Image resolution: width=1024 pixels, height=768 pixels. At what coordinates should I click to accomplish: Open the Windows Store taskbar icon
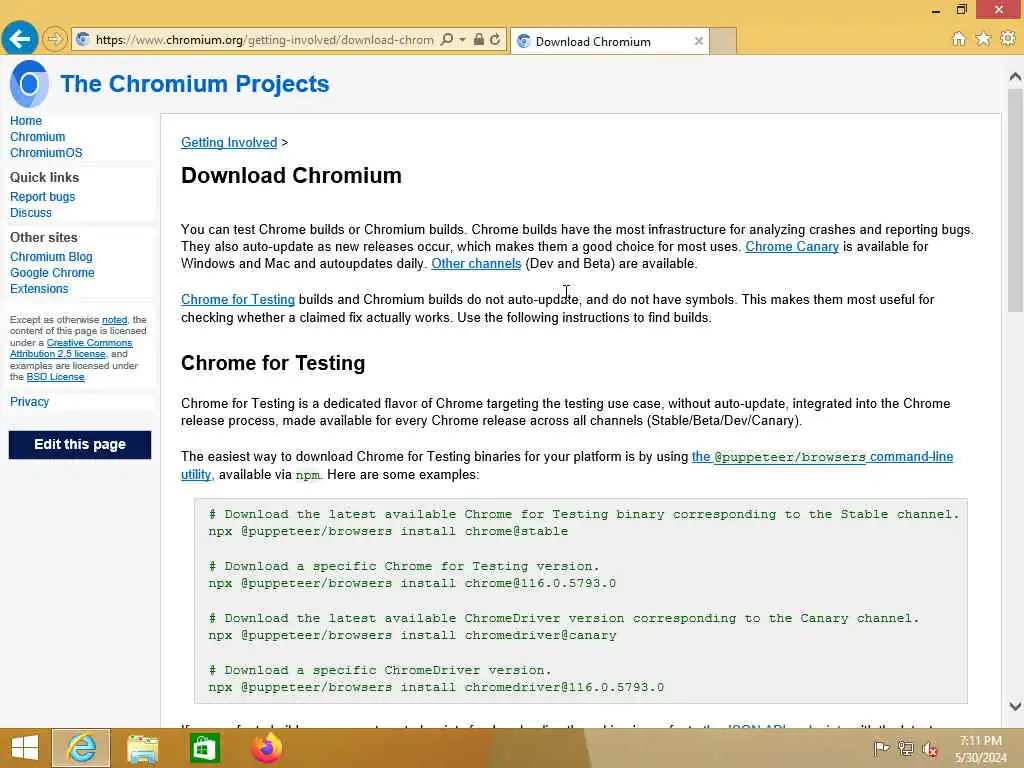coord(204,748)
